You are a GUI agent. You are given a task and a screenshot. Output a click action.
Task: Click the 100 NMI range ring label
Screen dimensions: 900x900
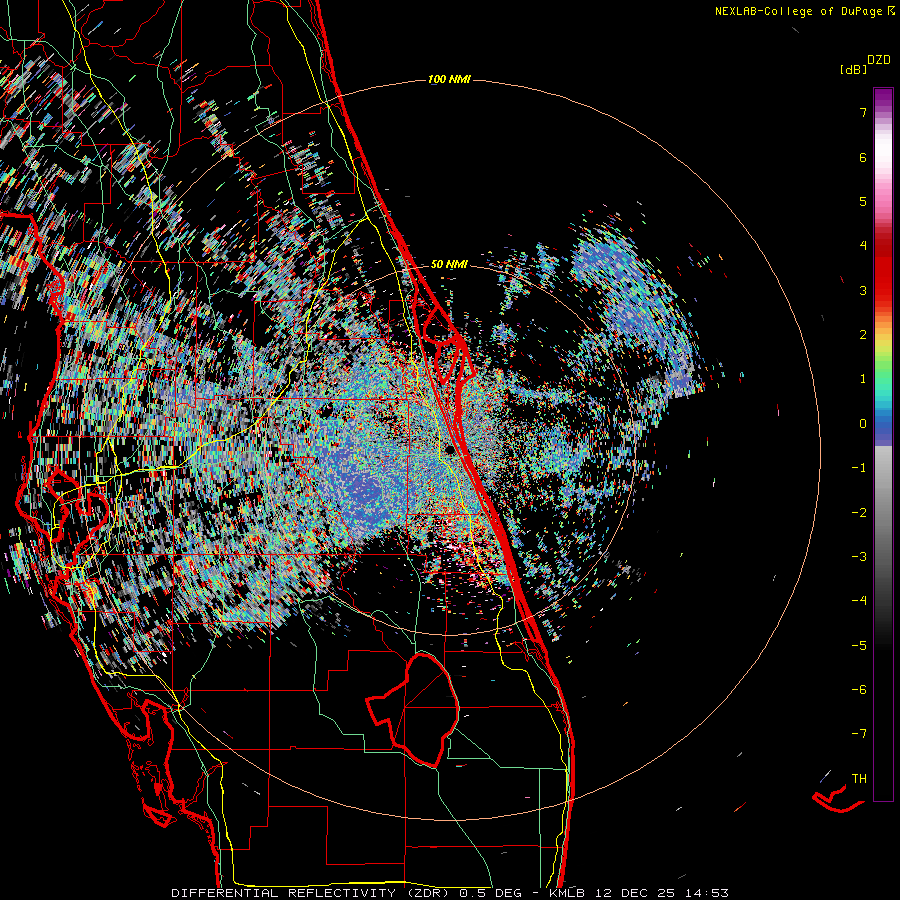[x=449, y=79]
